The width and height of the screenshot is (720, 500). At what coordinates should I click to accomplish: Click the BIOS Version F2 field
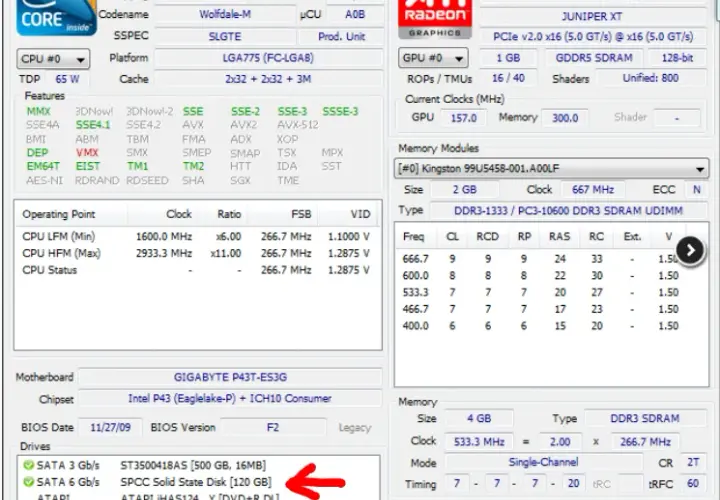pos(273,427)
